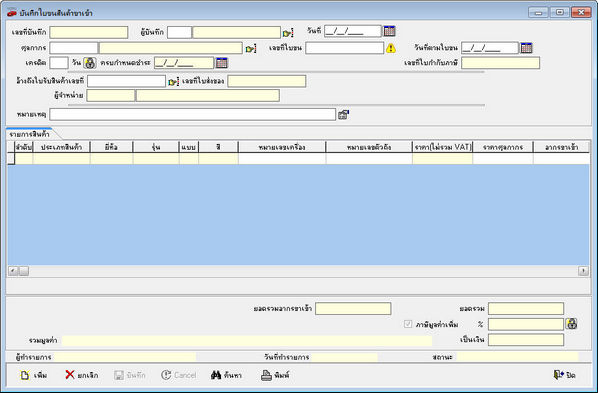Focus the VAT % rate field
This screenshot has height=393, width=598.
(x=526, y=324)
